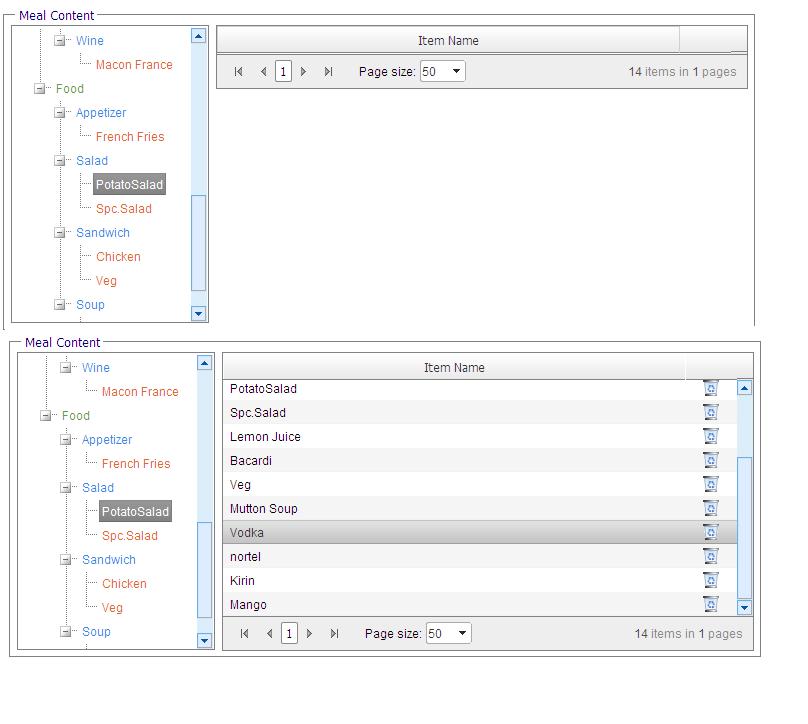Click lower grid scroll-down arrow

point(744,608)
